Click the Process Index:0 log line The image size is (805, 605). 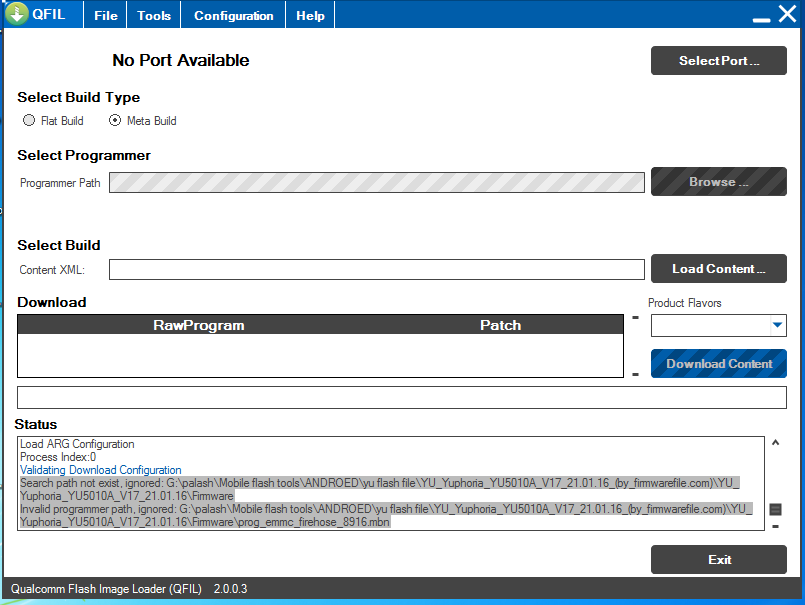click(58, 457)
